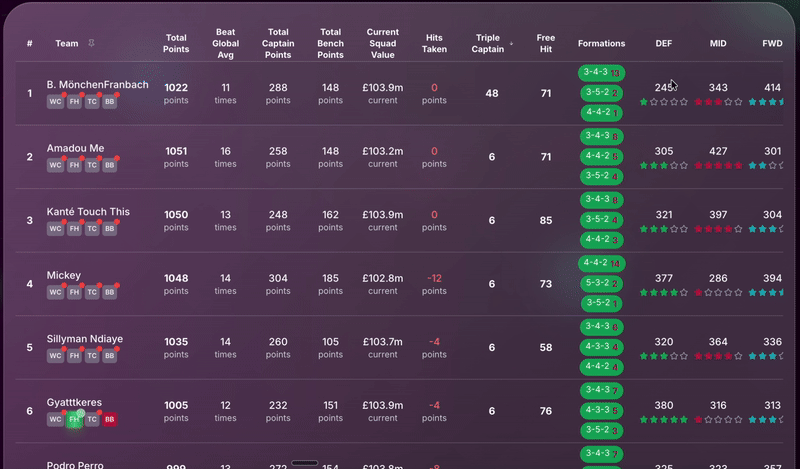
Task: Click DEF star rating in Amadou Me row
Action: [x=663, y=165]
